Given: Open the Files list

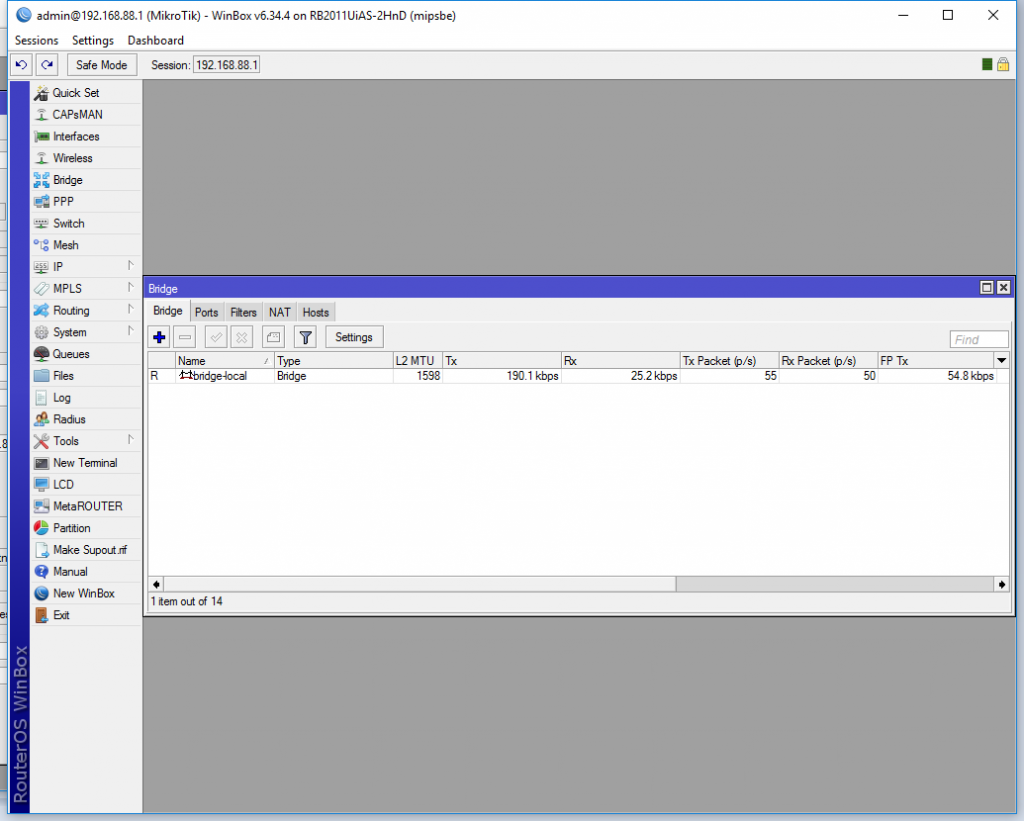Looking at the screenshot, I should point(86,376).
